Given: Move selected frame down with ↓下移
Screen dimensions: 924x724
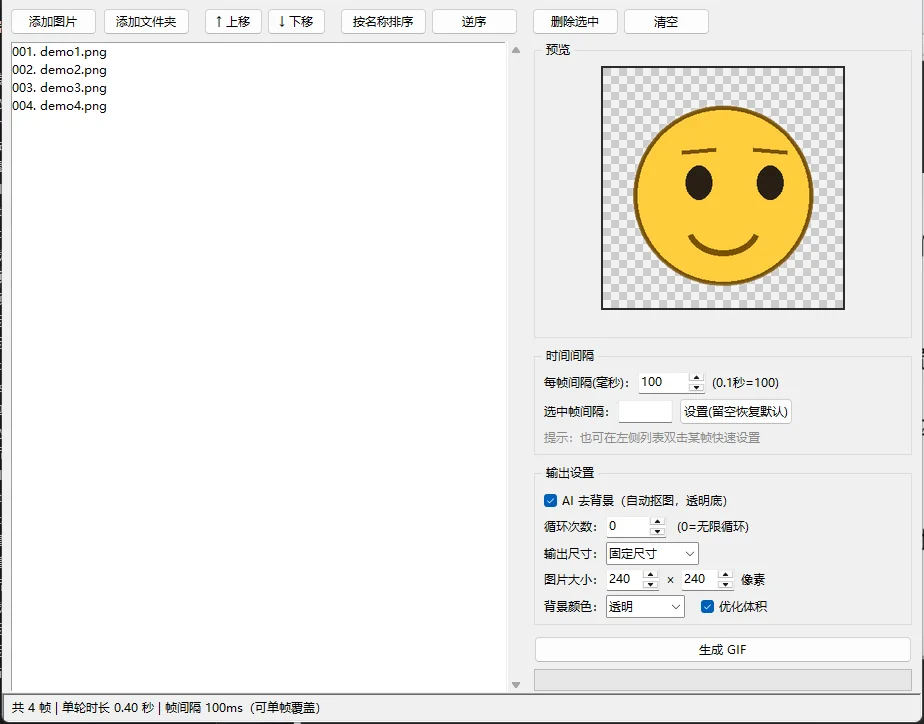Looking at the screenshot, I should [x=296, y=22].
